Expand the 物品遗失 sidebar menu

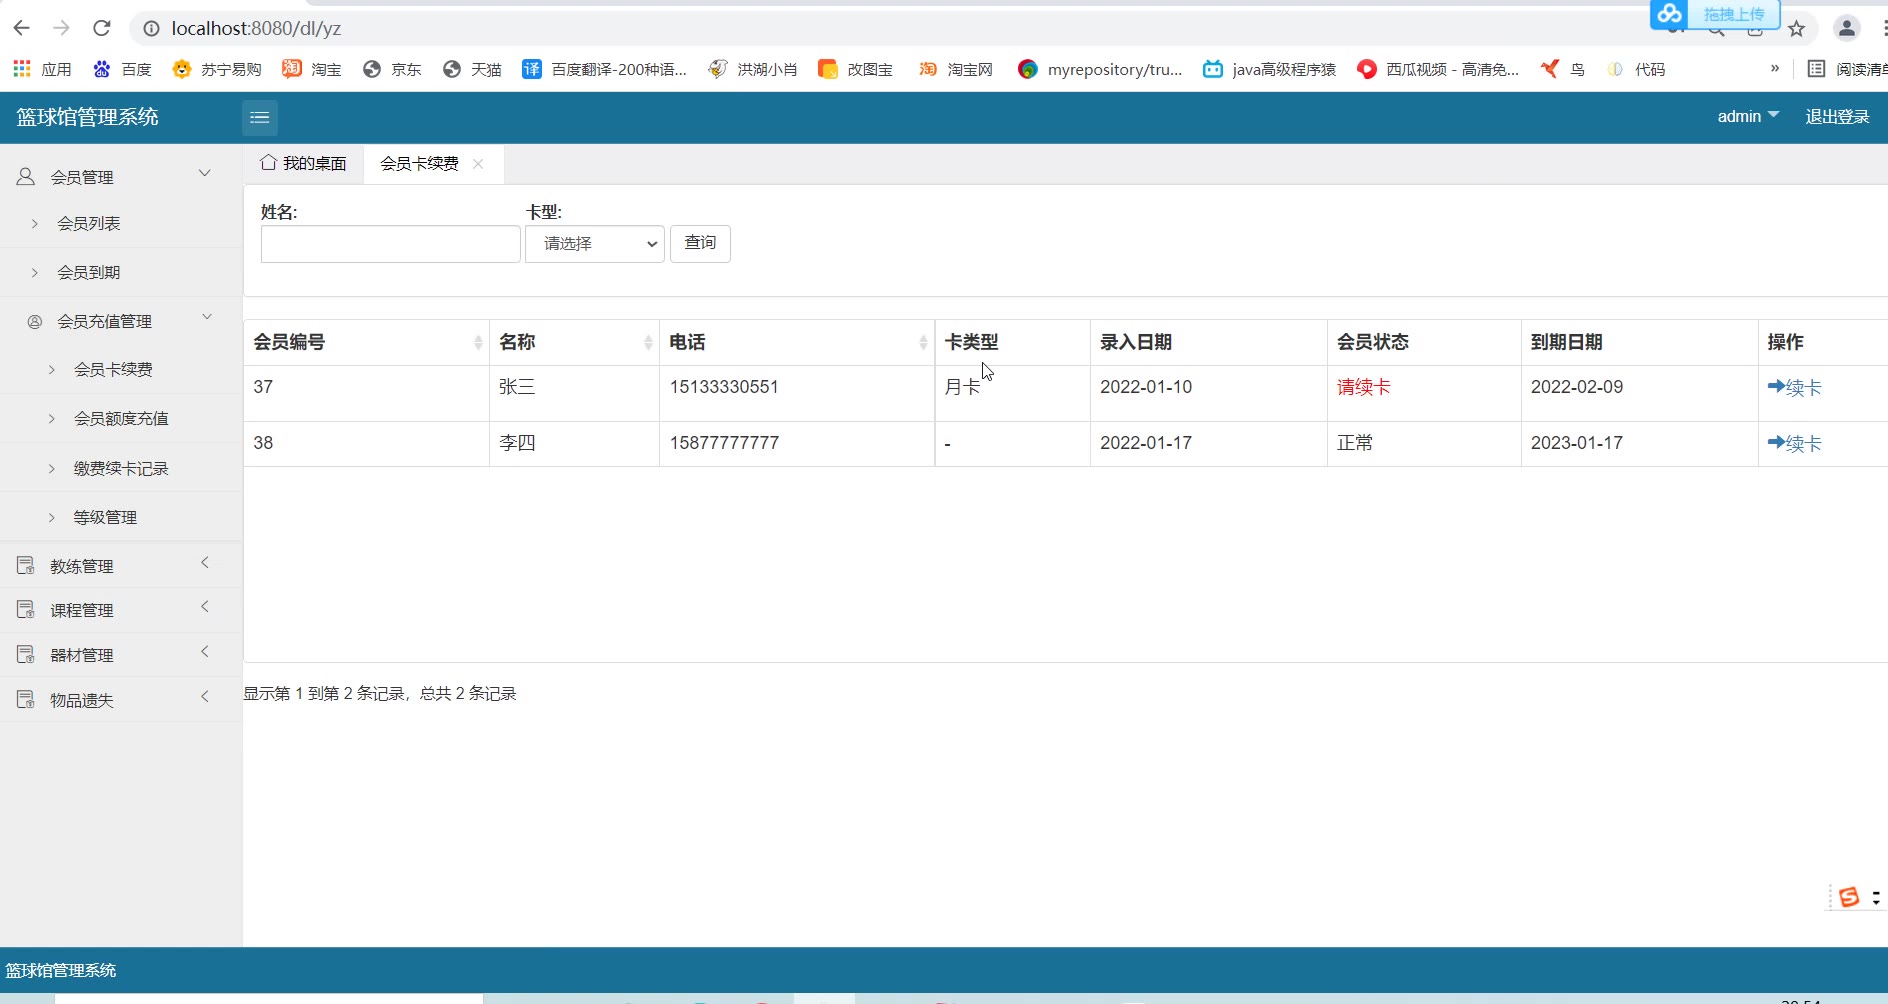[121, 700]
